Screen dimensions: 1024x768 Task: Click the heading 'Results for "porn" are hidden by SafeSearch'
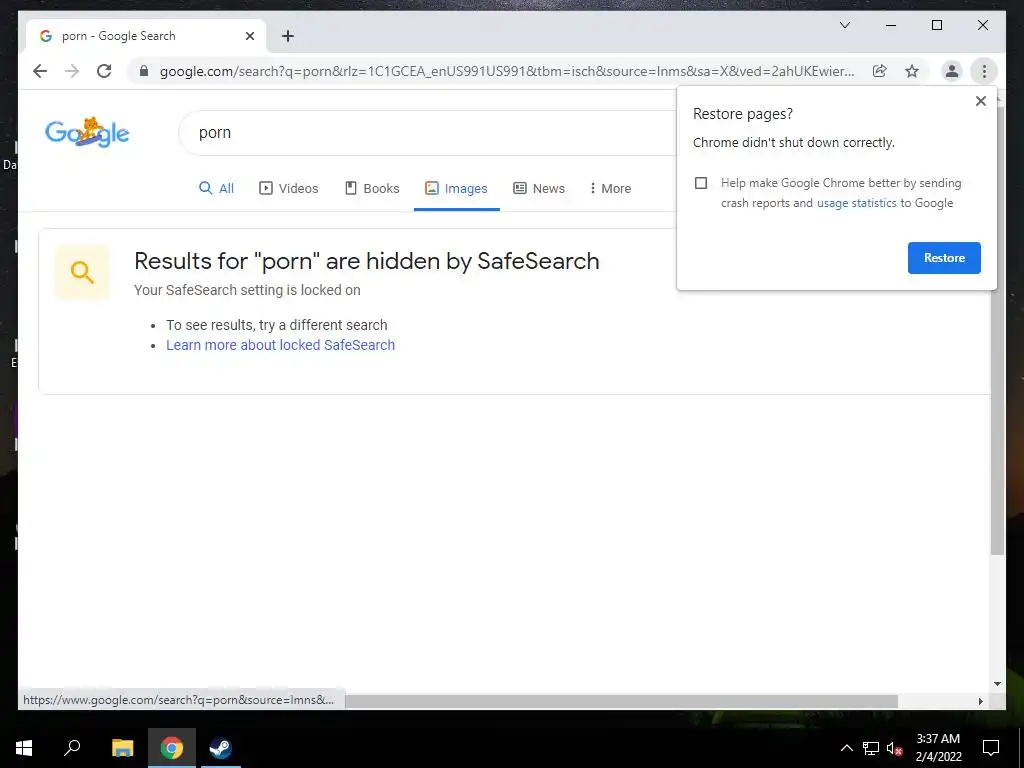pos(366,261)
